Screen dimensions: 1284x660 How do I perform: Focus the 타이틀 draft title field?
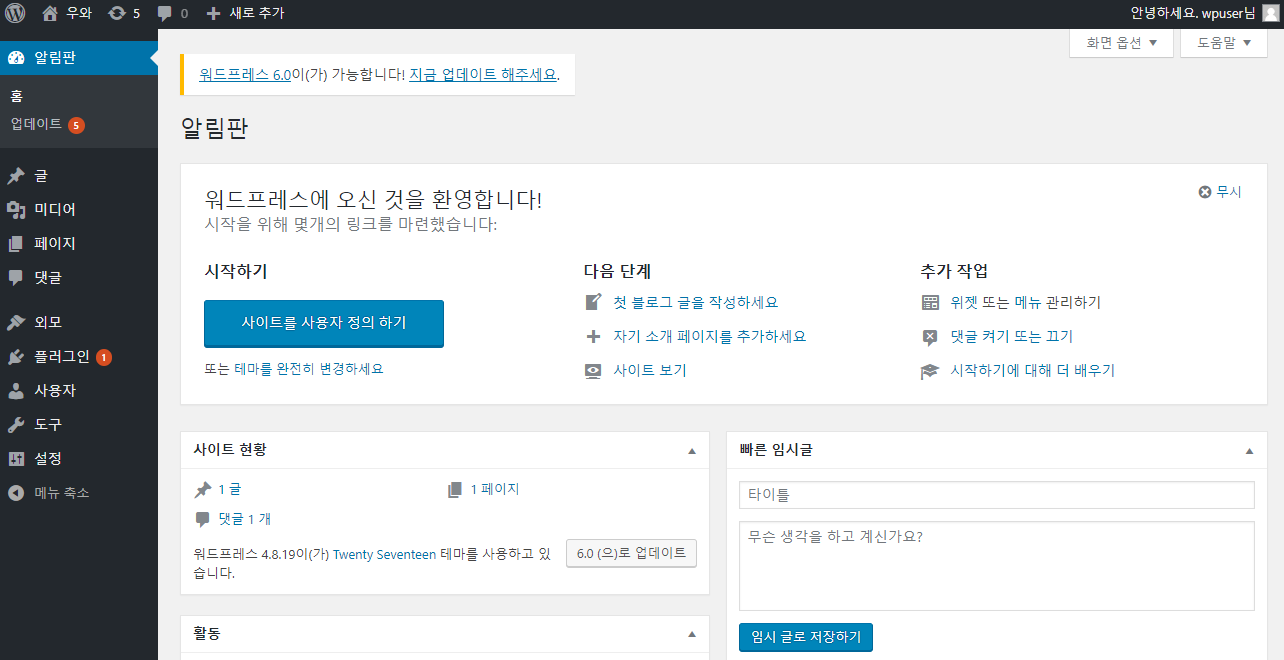pos(996,495)
